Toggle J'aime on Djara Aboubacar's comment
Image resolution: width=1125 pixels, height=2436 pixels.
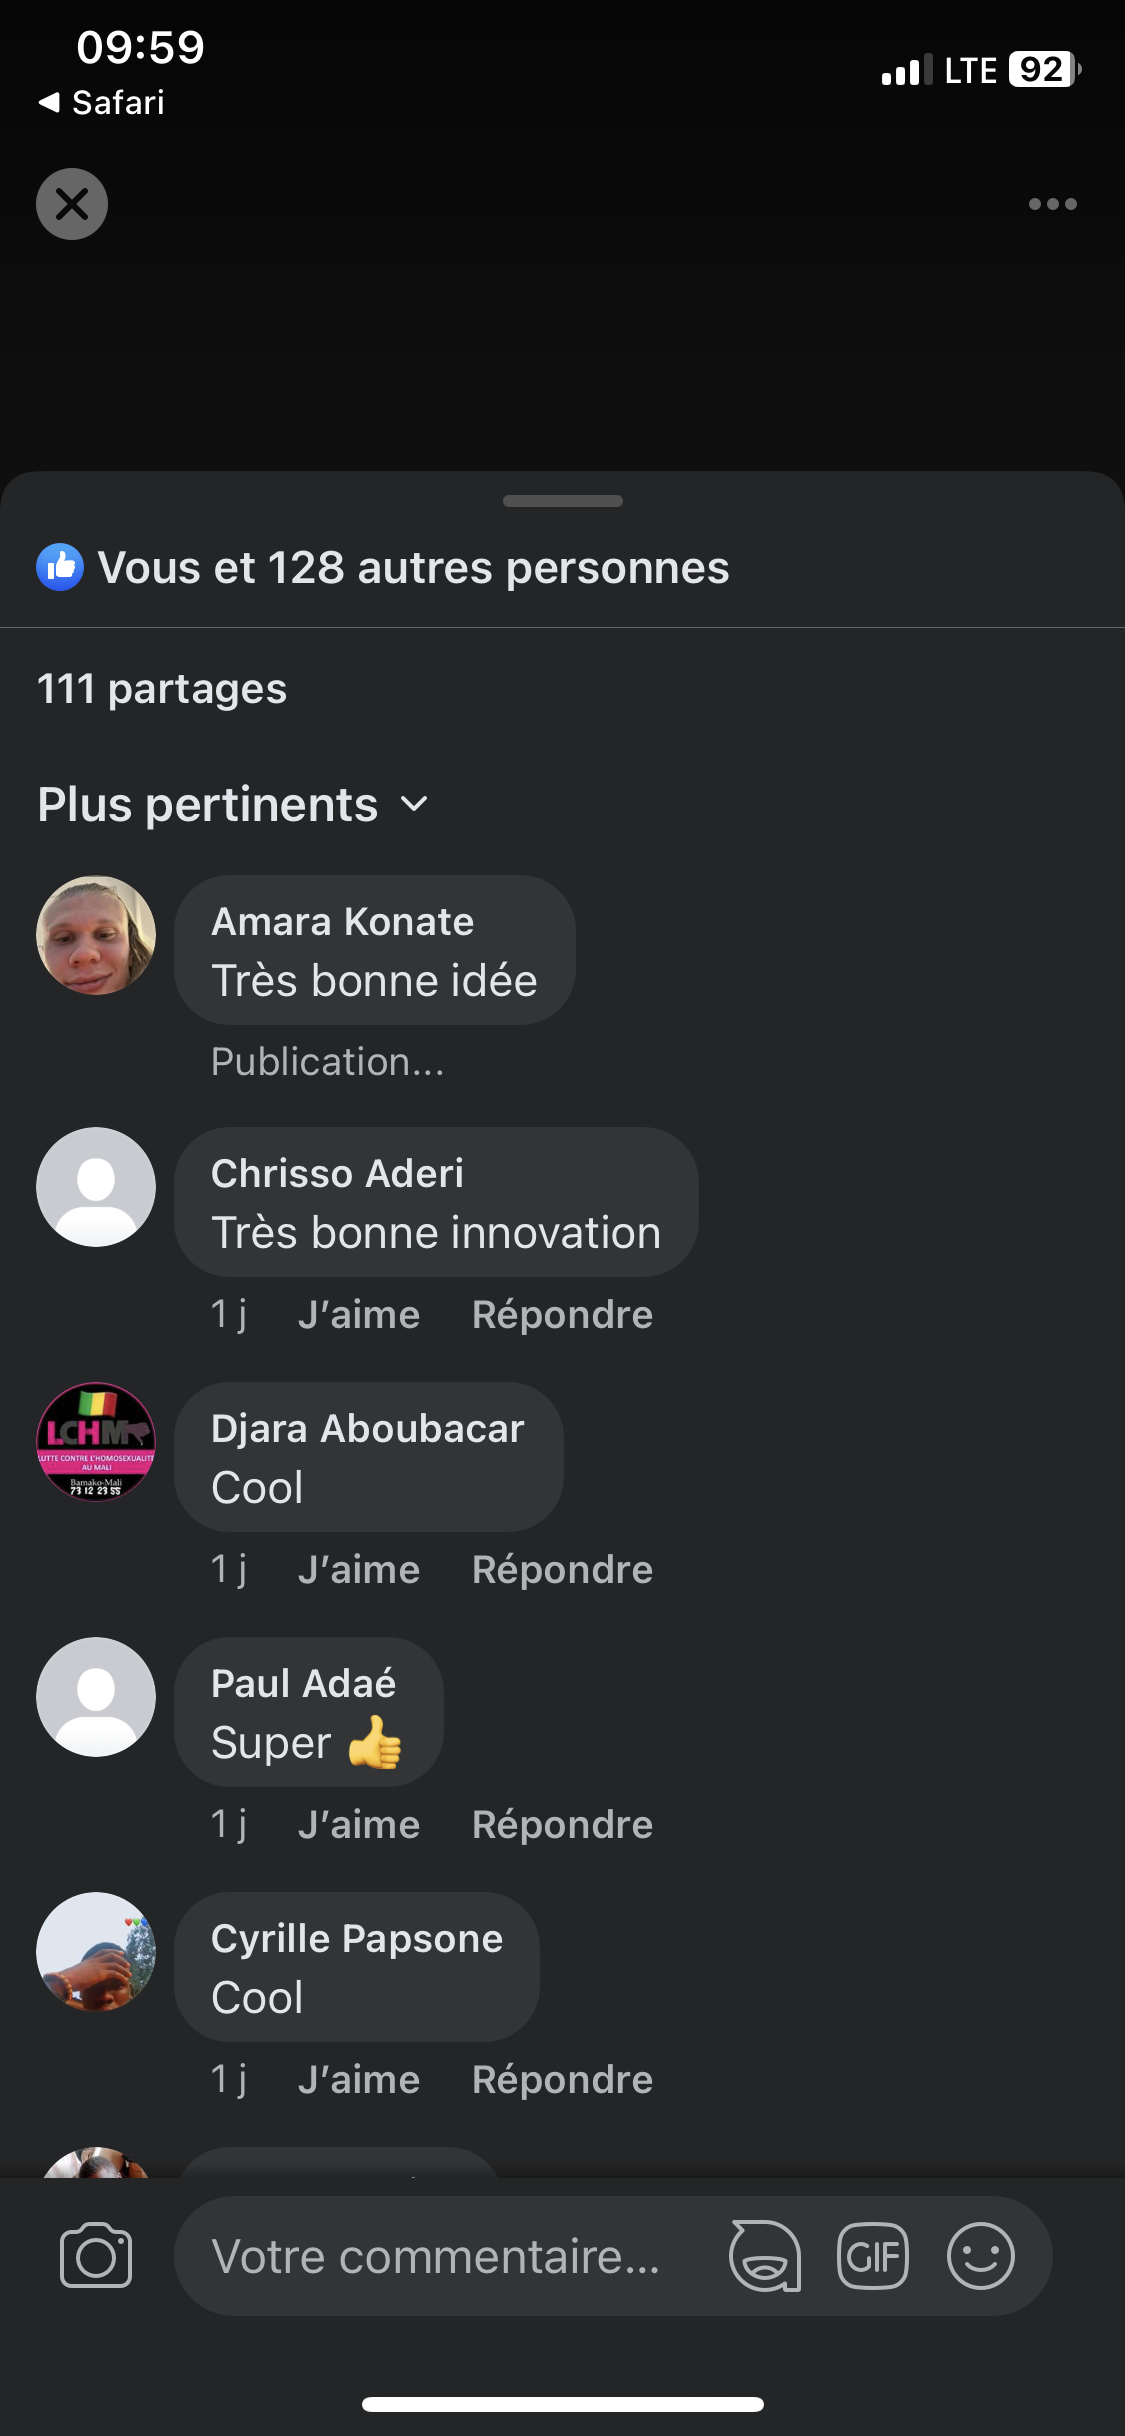pyautogui.click(x=359, y=1569)
